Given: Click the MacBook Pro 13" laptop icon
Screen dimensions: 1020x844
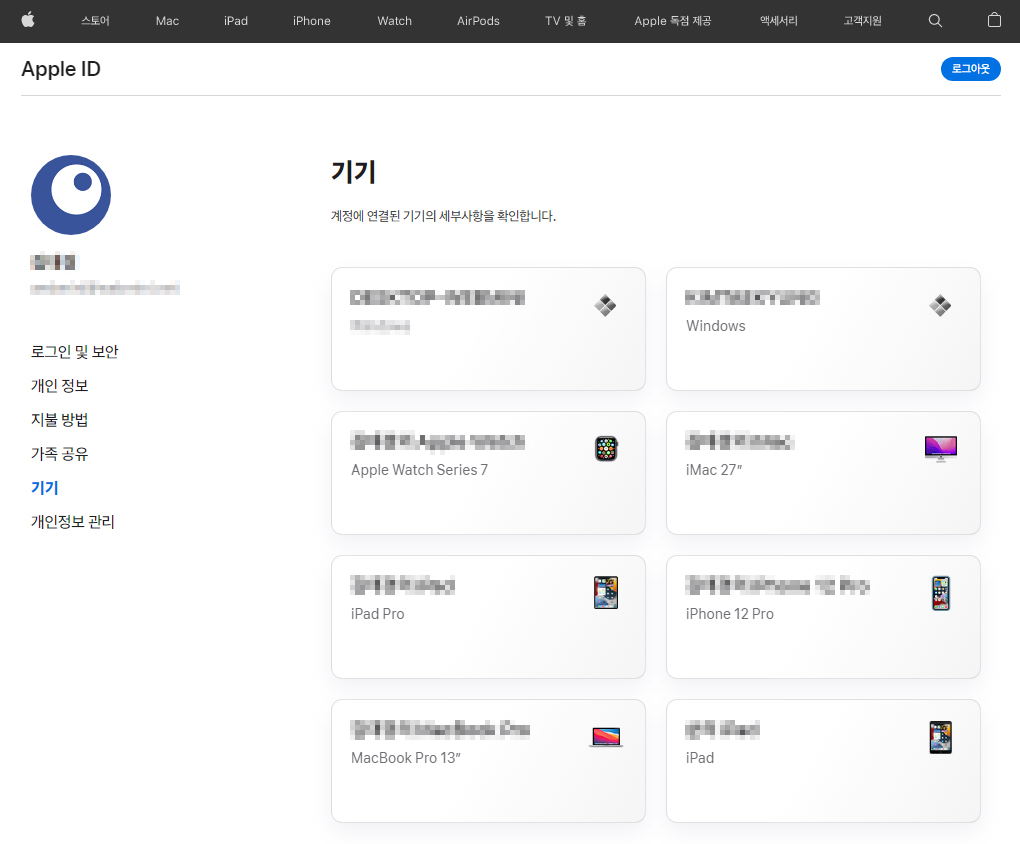Looking at the screenshot, I should [606, 737].
